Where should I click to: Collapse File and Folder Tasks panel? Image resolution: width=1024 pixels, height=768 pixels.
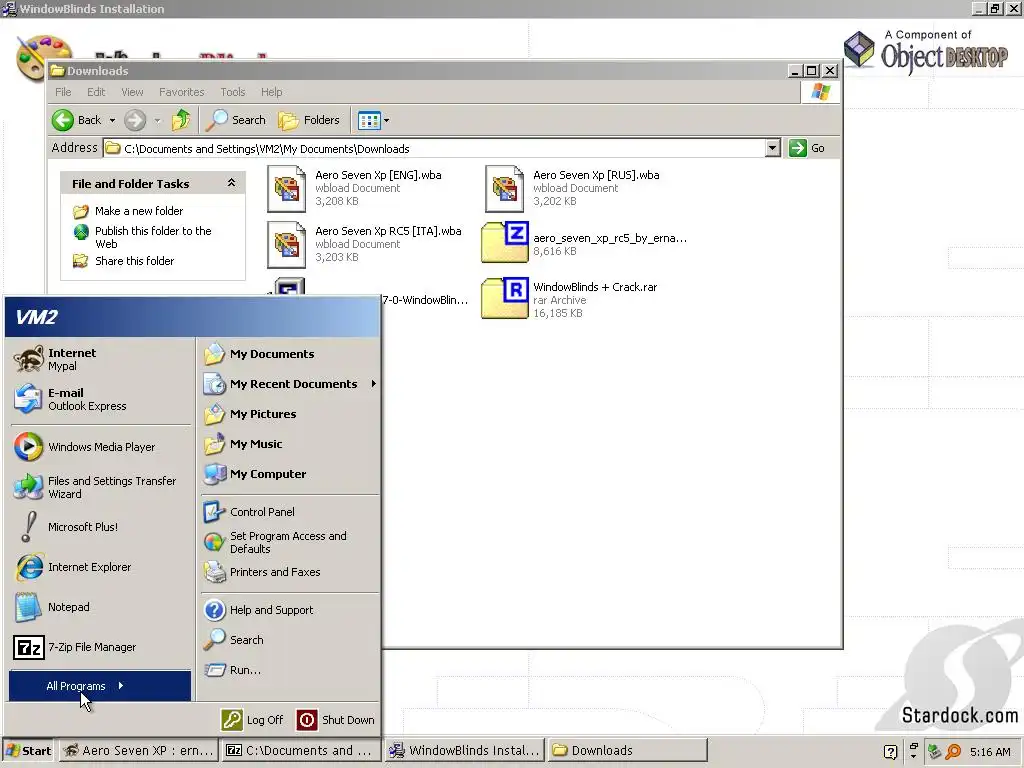(231, 184)
